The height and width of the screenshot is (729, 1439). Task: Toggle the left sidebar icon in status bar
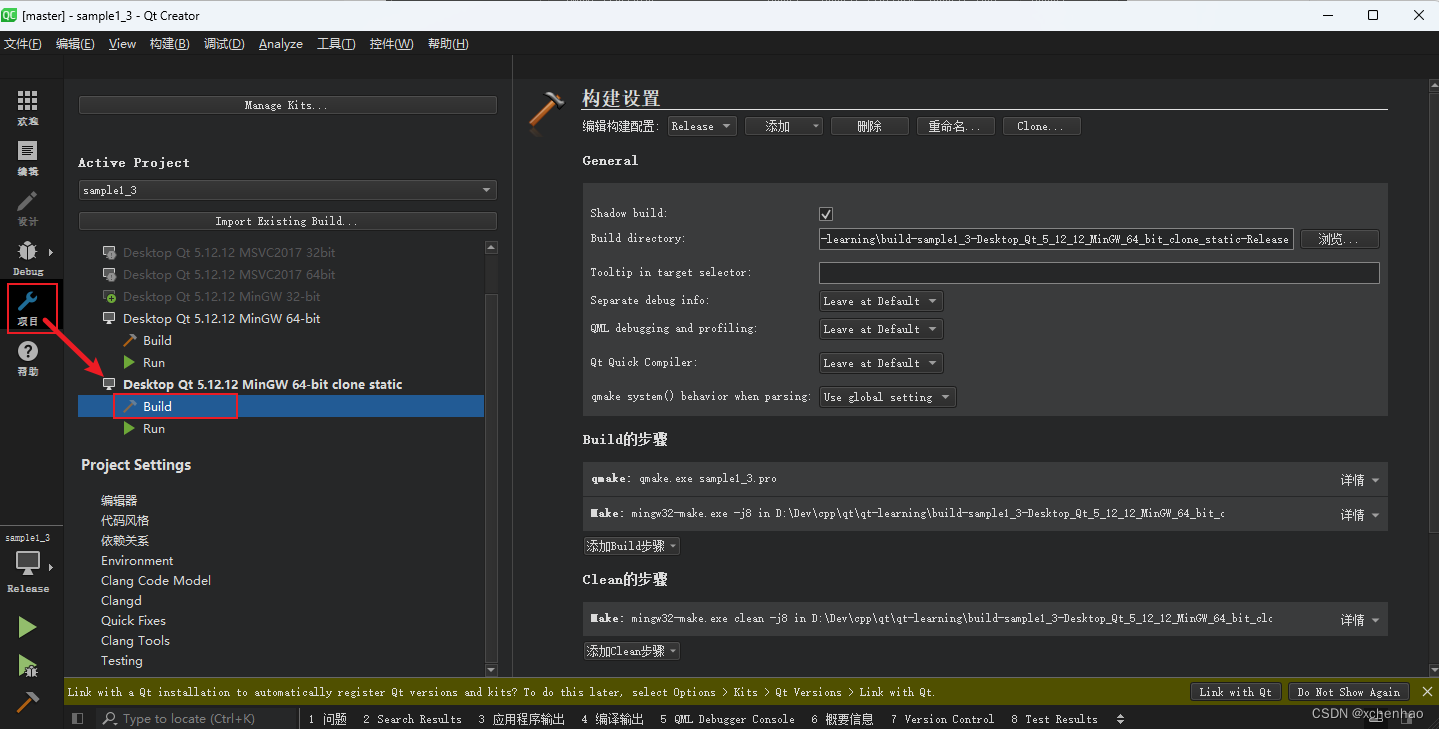pyautogui.click(x=78, y=718)
